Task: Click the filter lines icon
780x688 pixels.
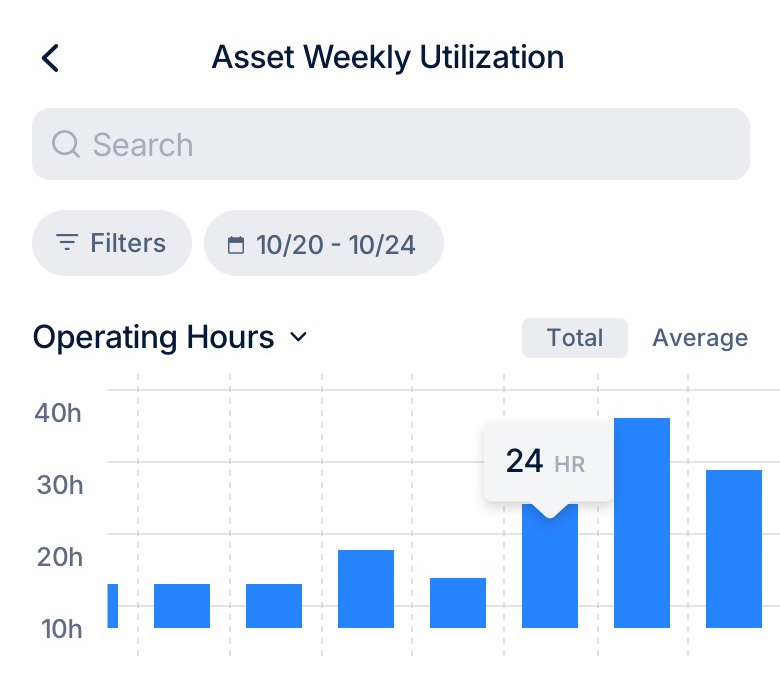Action: pyautogui.click(x=67, y=243)
